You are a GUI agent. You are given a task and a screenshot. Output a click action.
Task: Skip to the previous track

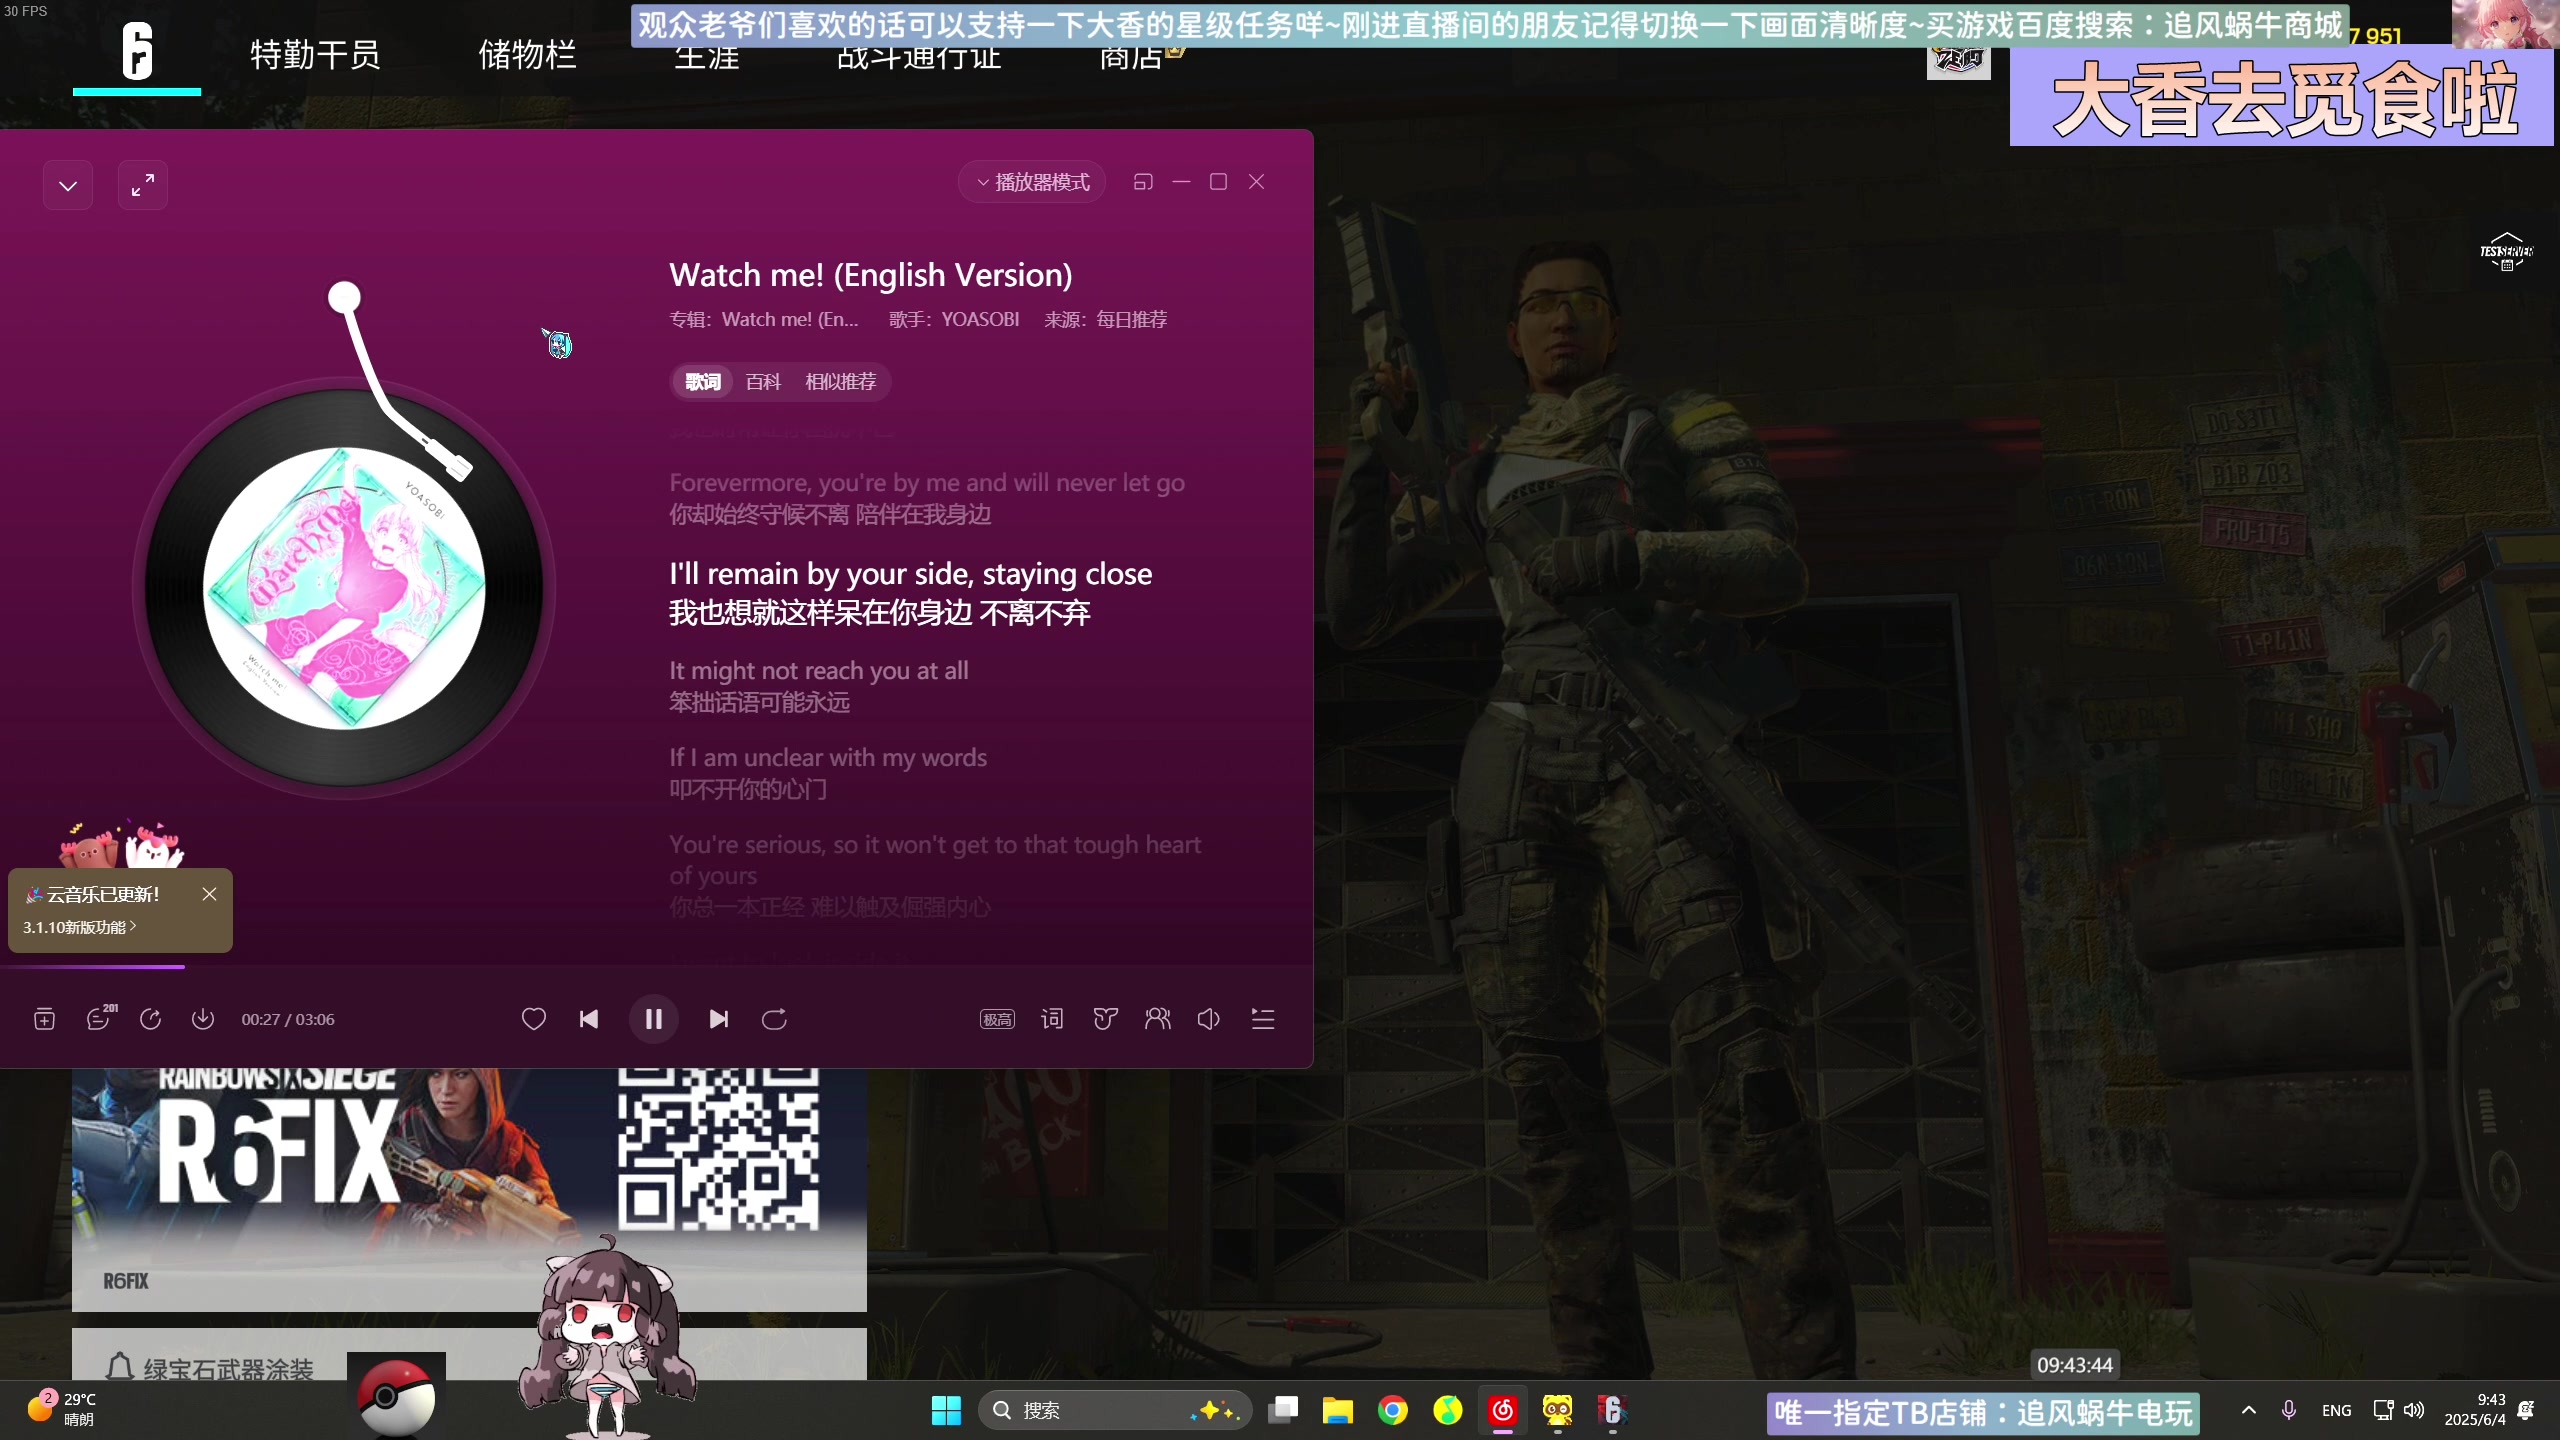(x=589, y=1019)
